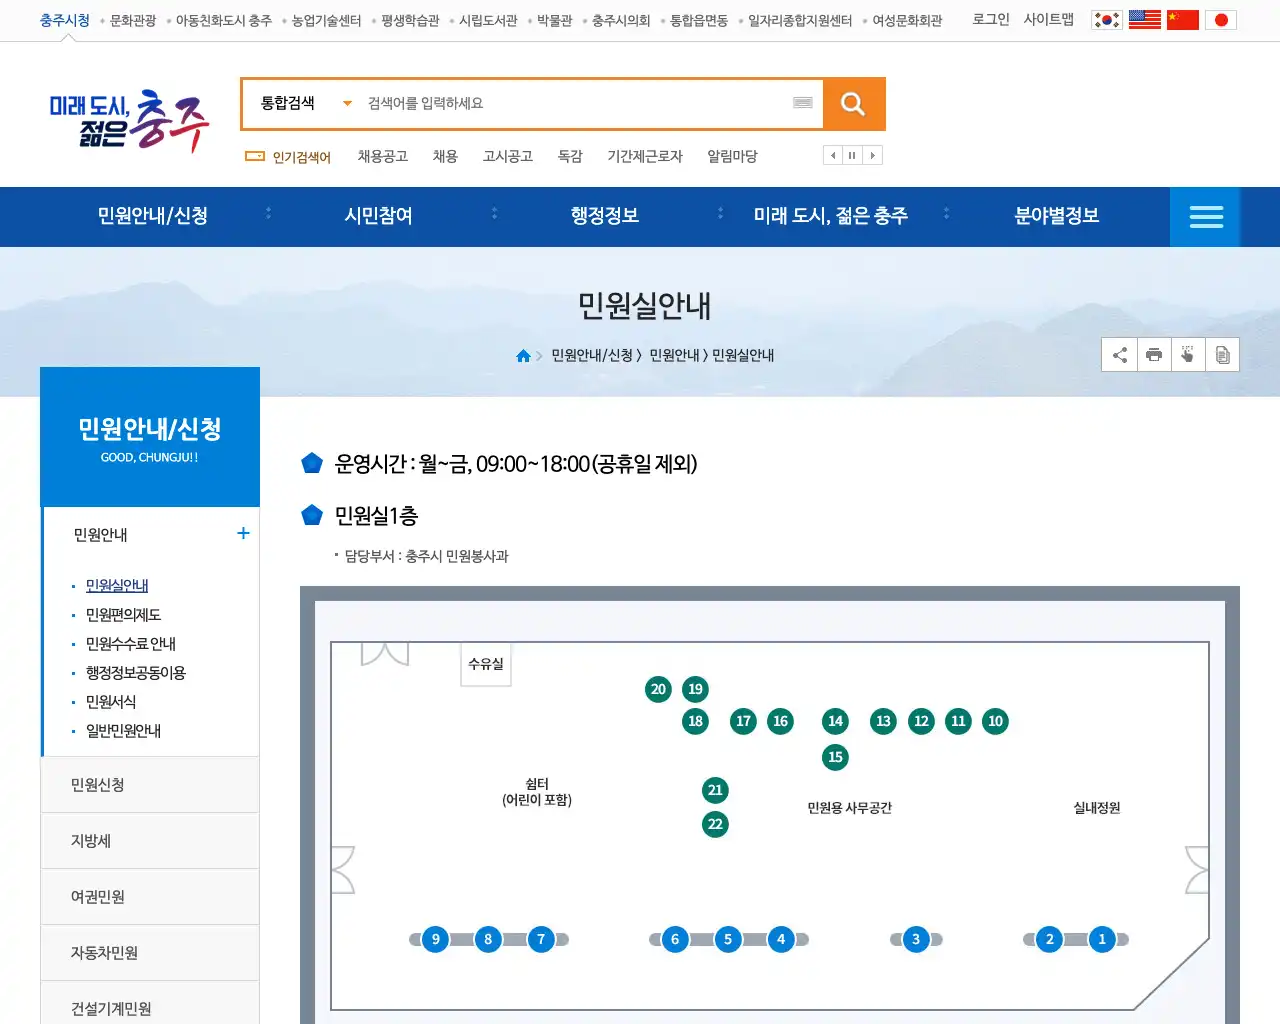This screenshot has height=1024, width=1280.
Task: Show previous popular keyword with left arrow
Action: (x=833, y=155)
